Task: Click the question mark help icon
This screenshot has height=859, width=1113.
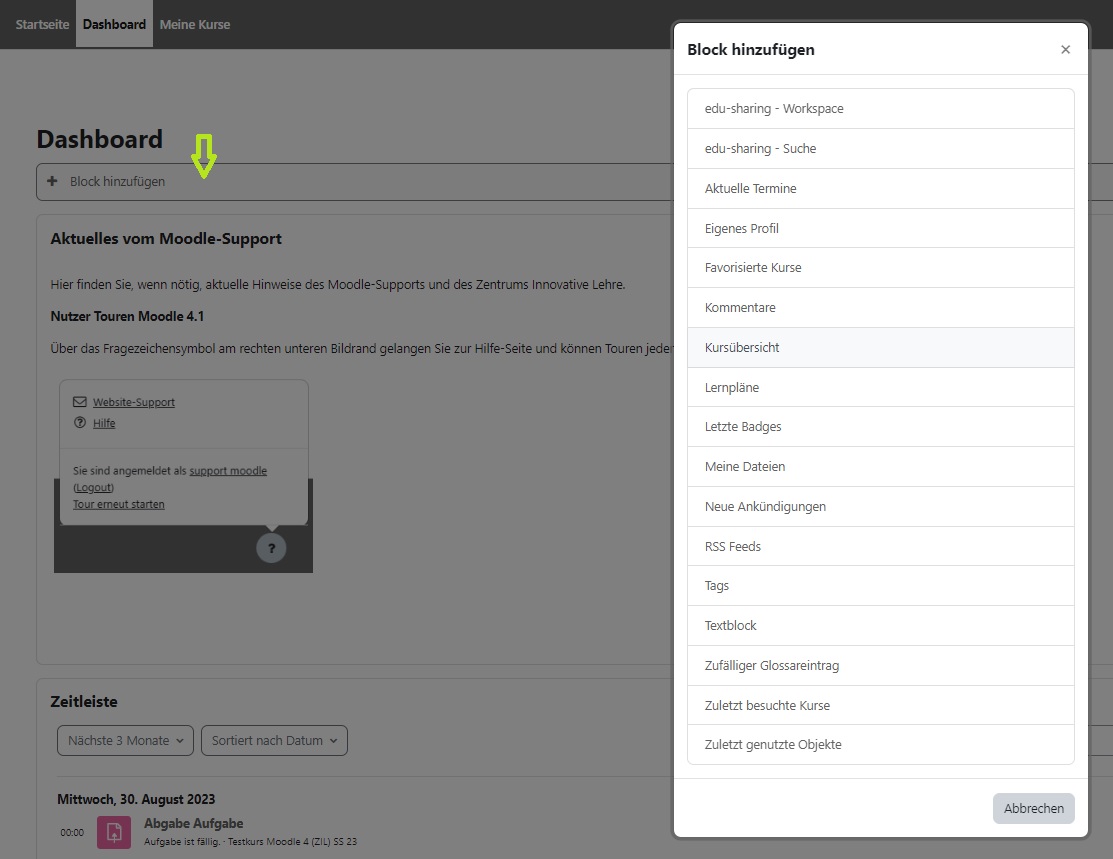Action: click(x=271, y=548)
